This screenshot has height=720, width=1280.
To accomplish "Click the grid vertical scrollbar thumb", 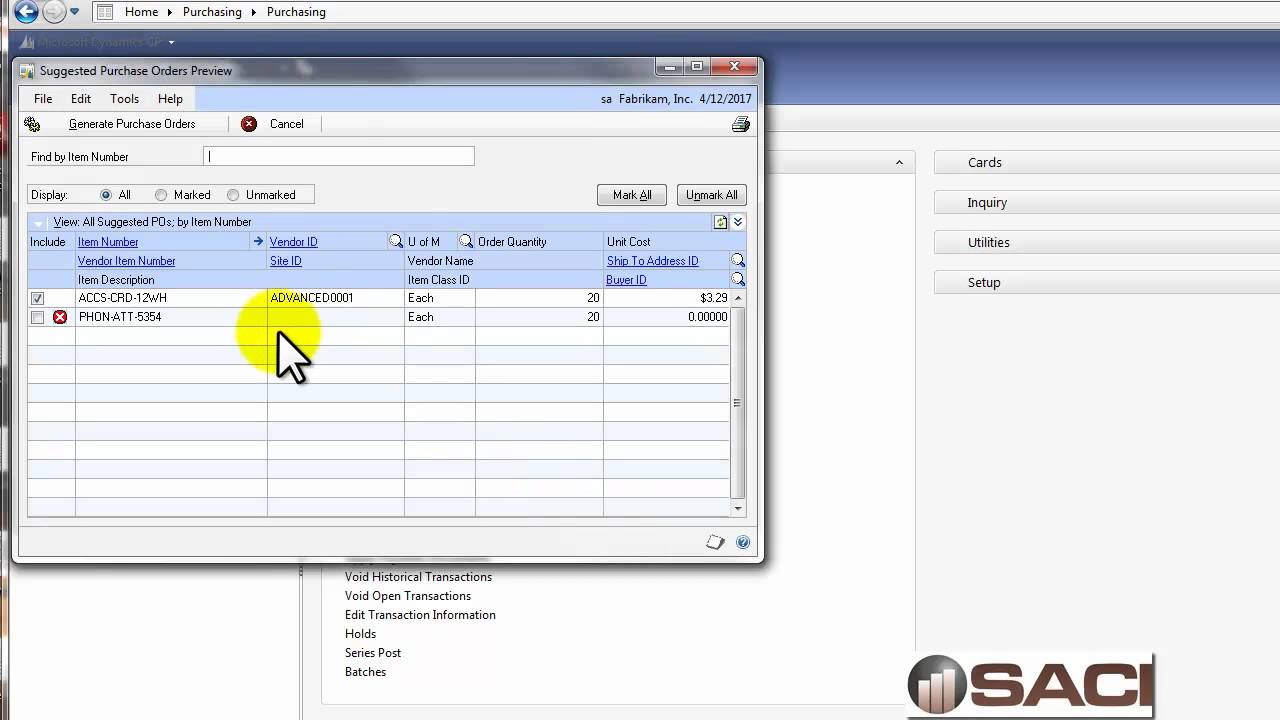I will (x=738, y=403).
